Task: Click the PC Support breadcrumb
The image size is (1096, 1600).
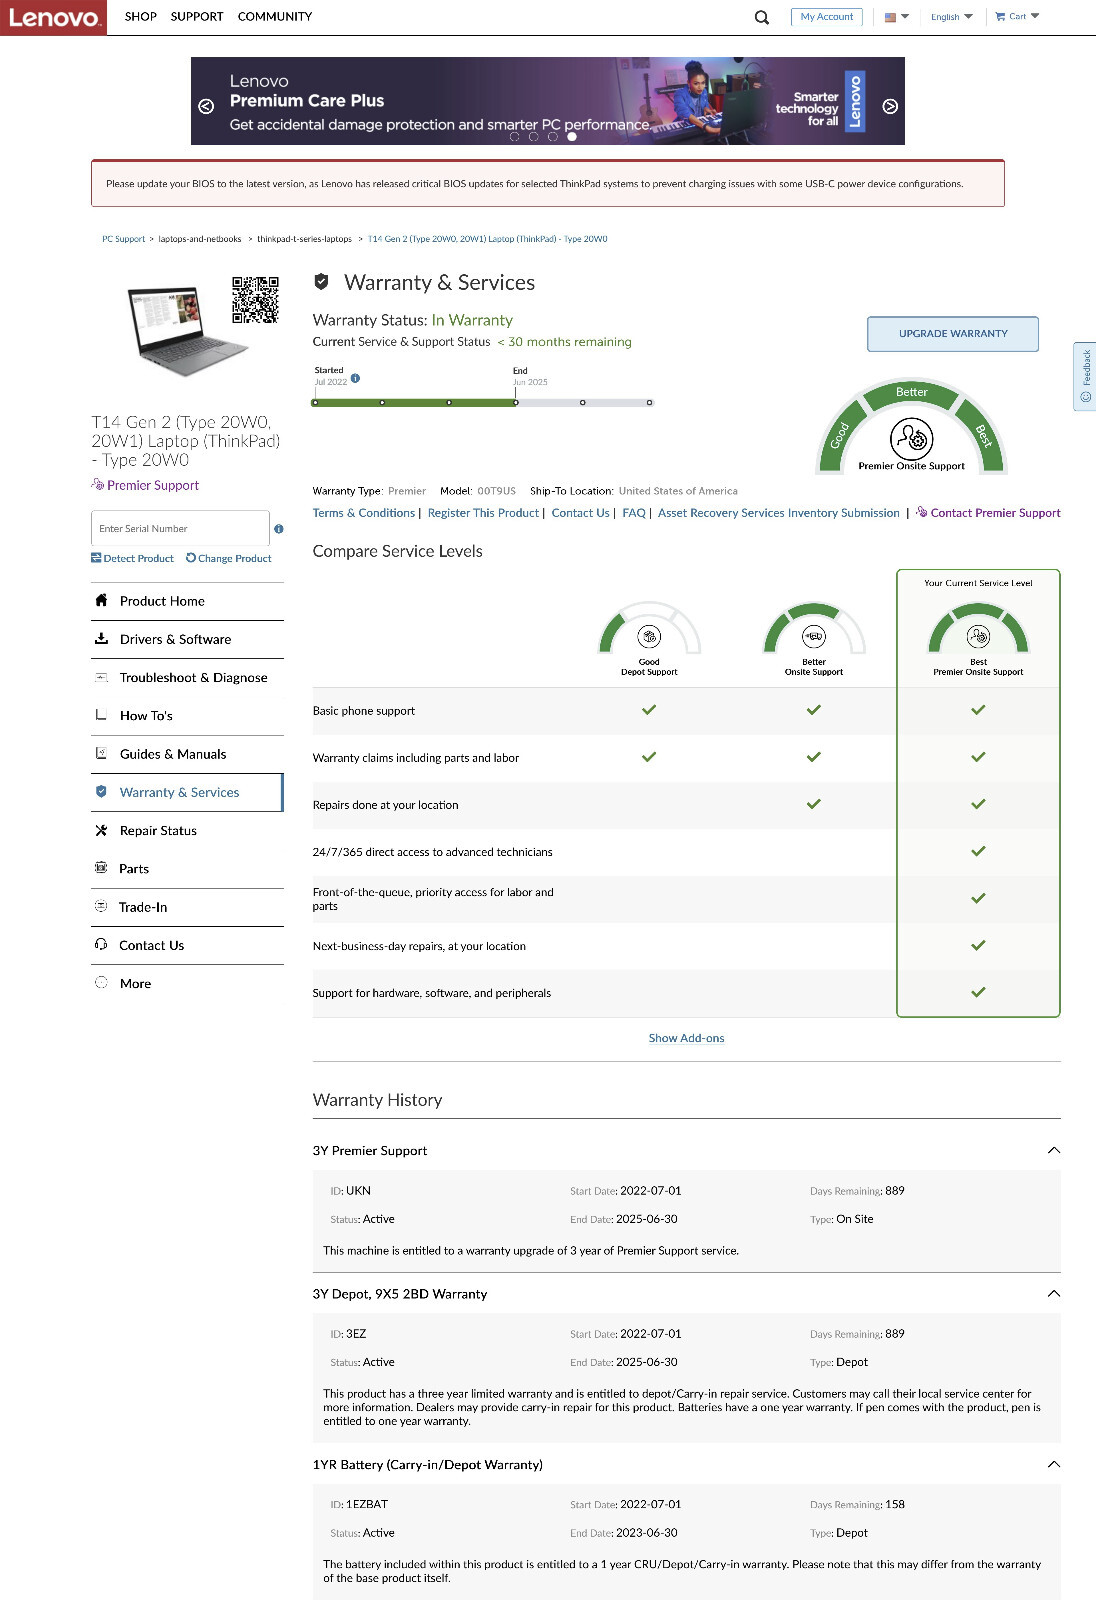Action: pyautogui.click(x=123, y=239)
